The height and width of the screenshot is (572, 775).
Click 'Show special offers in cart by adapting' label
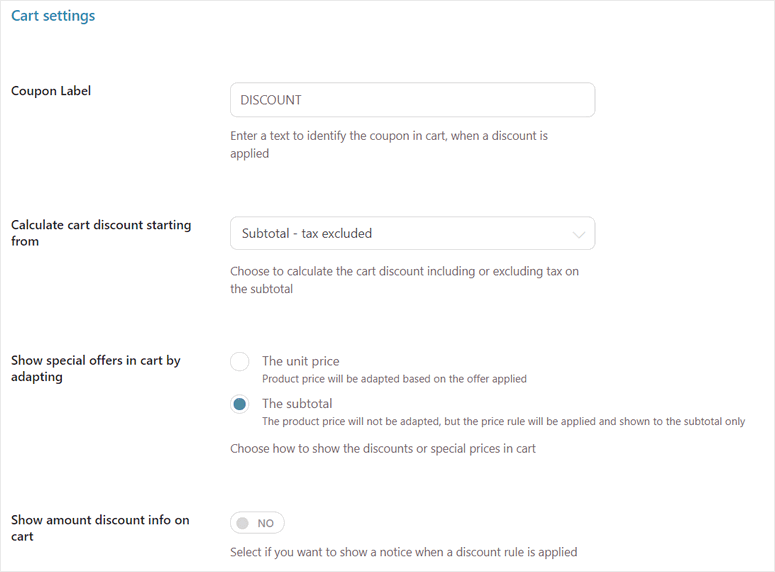pos(95,368)
